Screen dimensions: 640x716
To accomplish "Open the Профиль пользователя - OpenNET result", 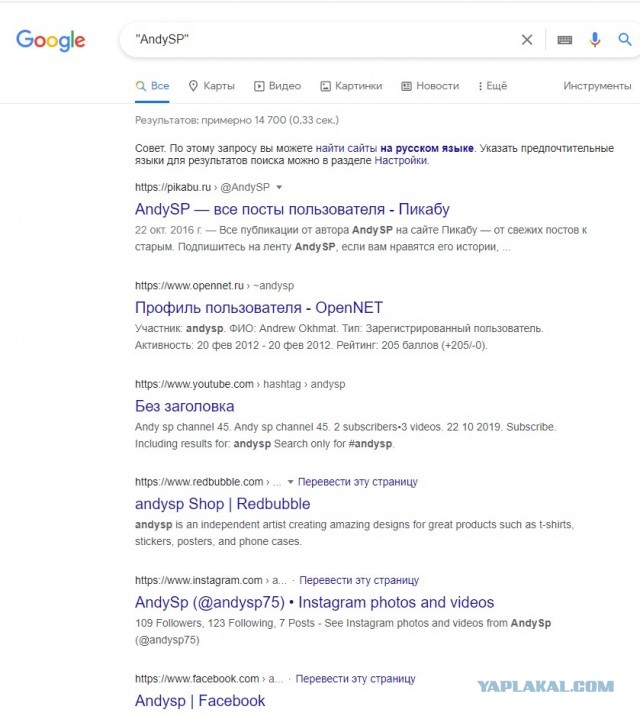I will click(x=259, y=308).
